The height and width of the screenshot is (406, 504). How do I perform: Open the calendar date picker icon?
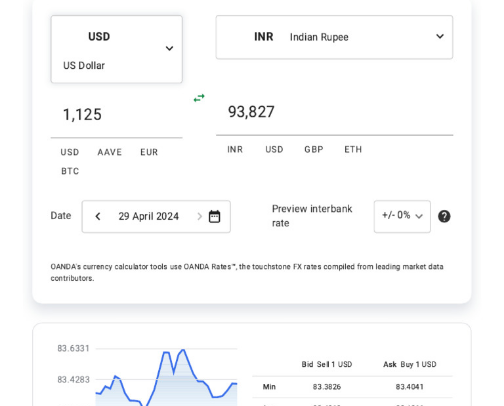pyautogui.click(x=214, y=216)
